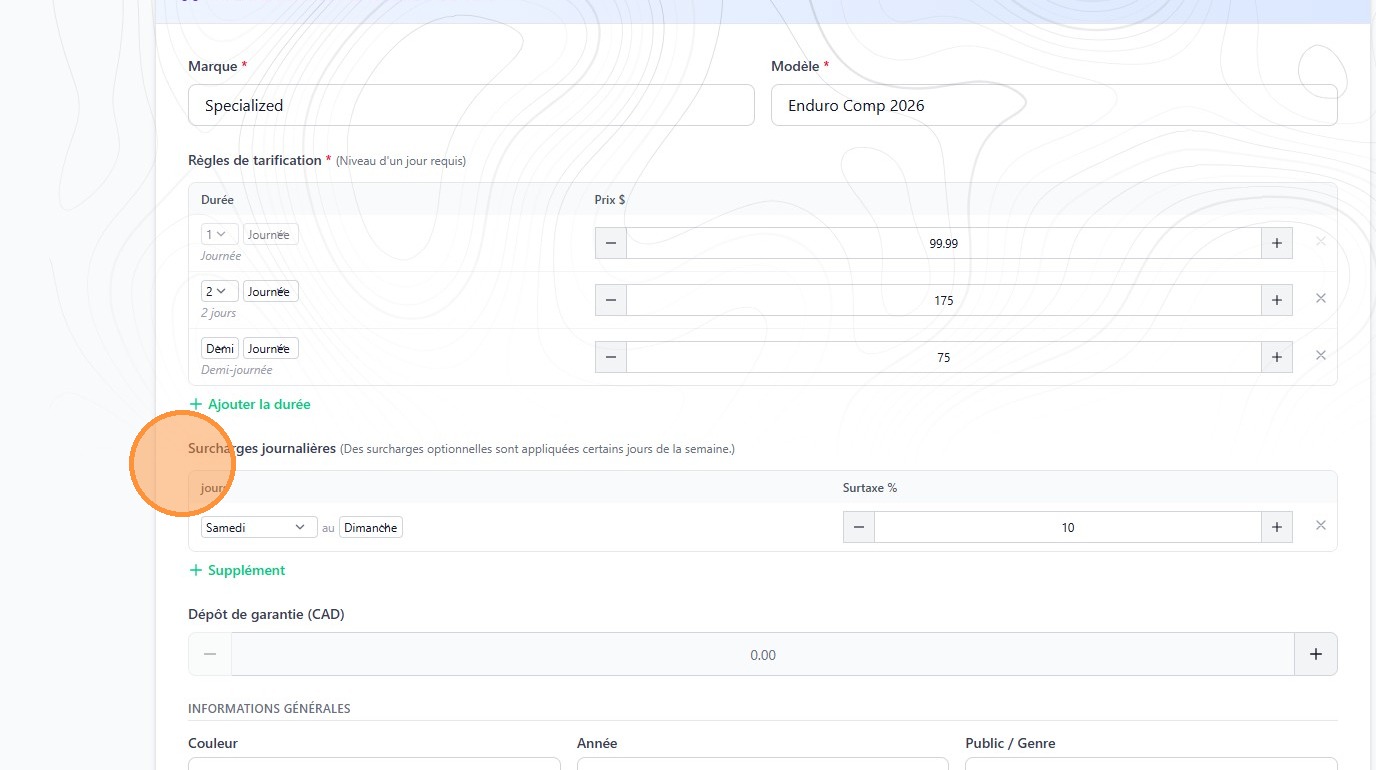
Task: Open the duration count dropdown showing 2
Action: (x=219, y=291)
